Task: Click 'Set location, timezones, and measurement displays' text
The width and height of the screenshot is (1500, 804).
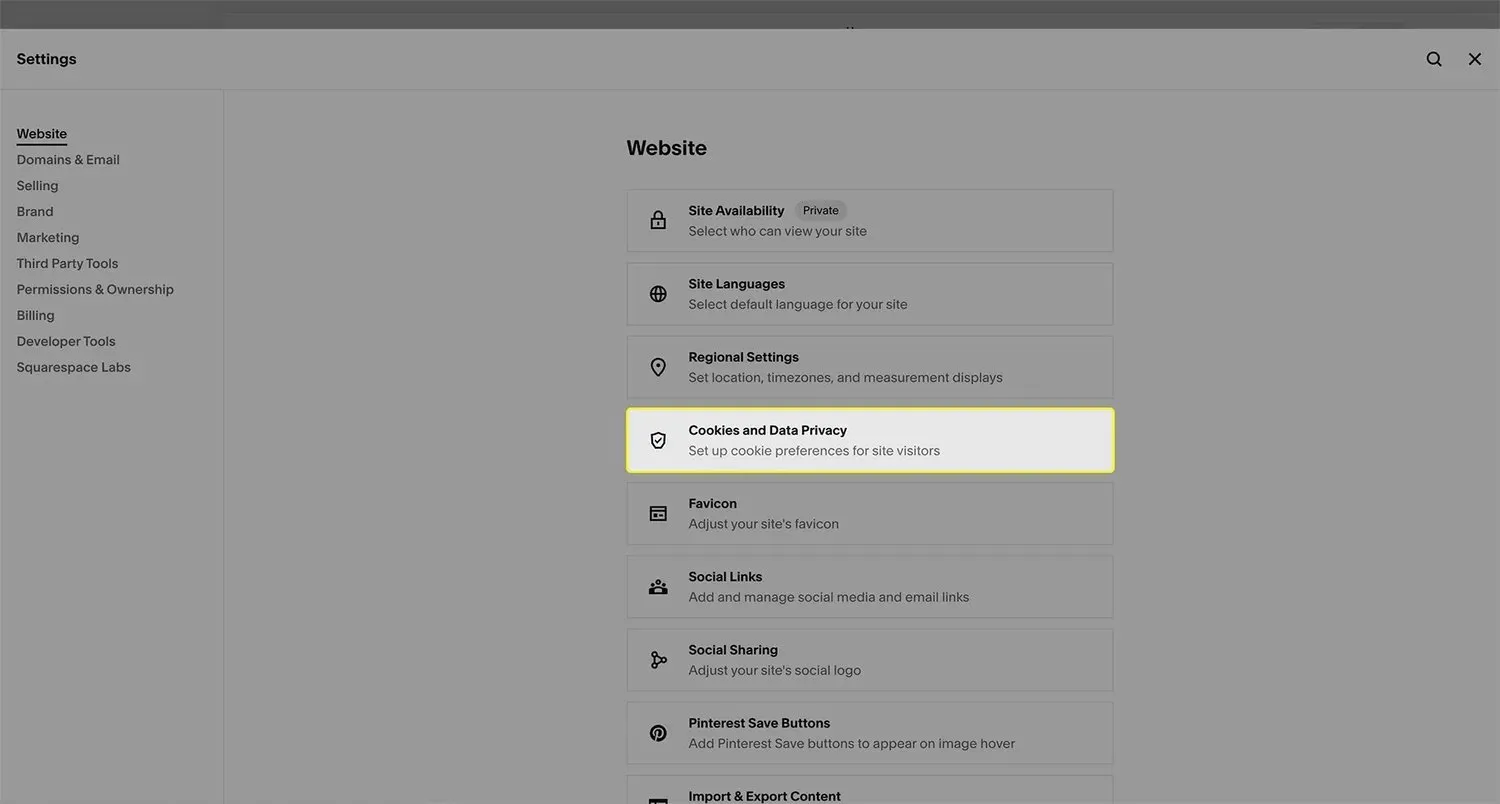Action: pos(846,378)
